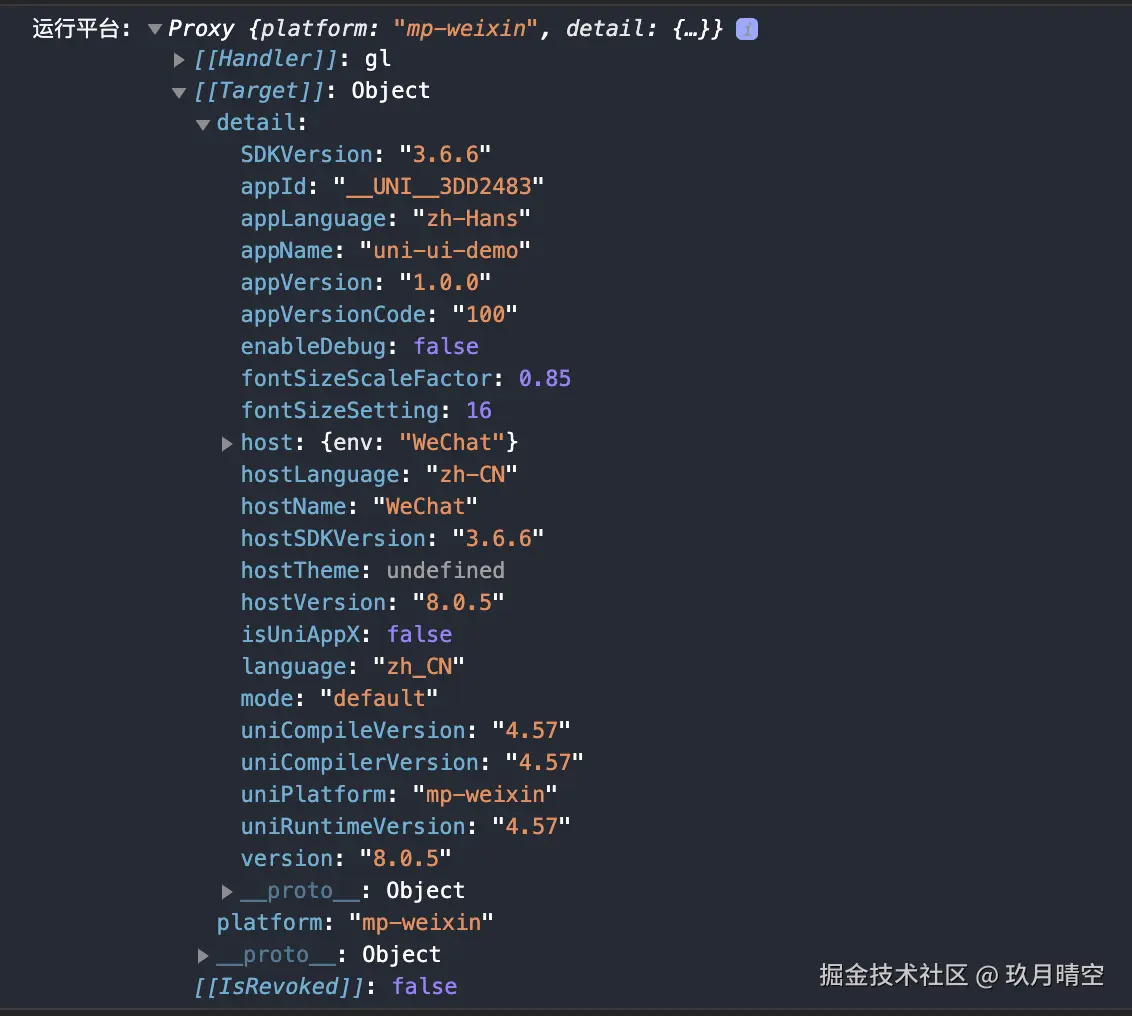Collapse the top-level Proxy object
This screenshot has width=1132, height=1016.
tap(155, 29)
